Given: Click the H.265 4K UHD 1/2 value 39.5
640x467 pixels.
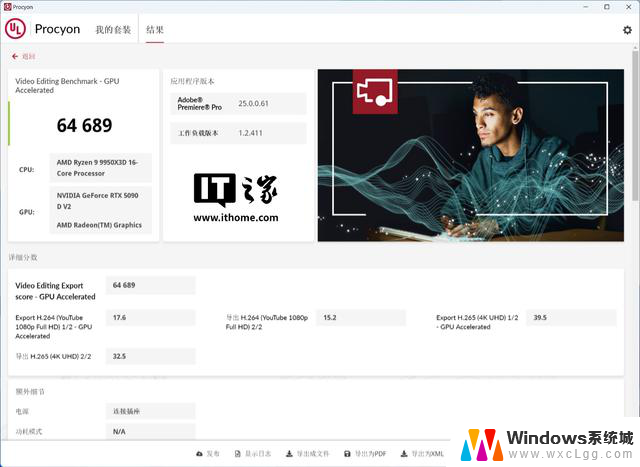Looking at the screenshot, I should point(571,317).
